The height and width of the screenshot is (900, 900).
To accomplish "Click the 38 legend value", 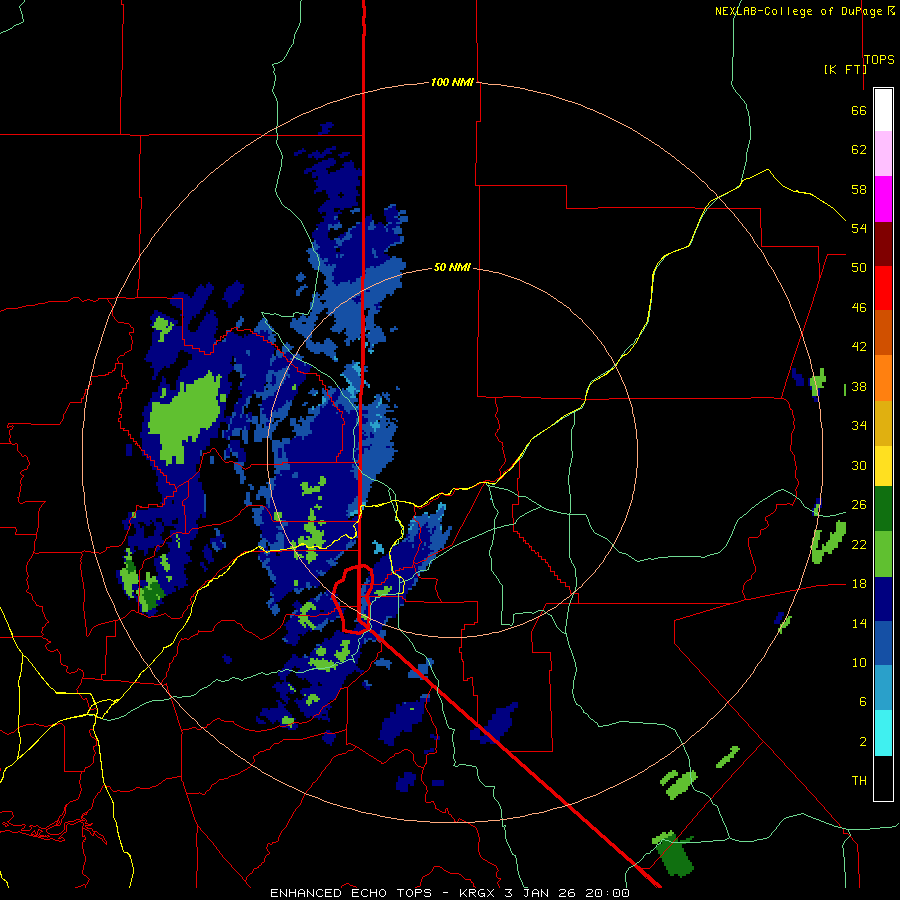I will pos(859,387).
